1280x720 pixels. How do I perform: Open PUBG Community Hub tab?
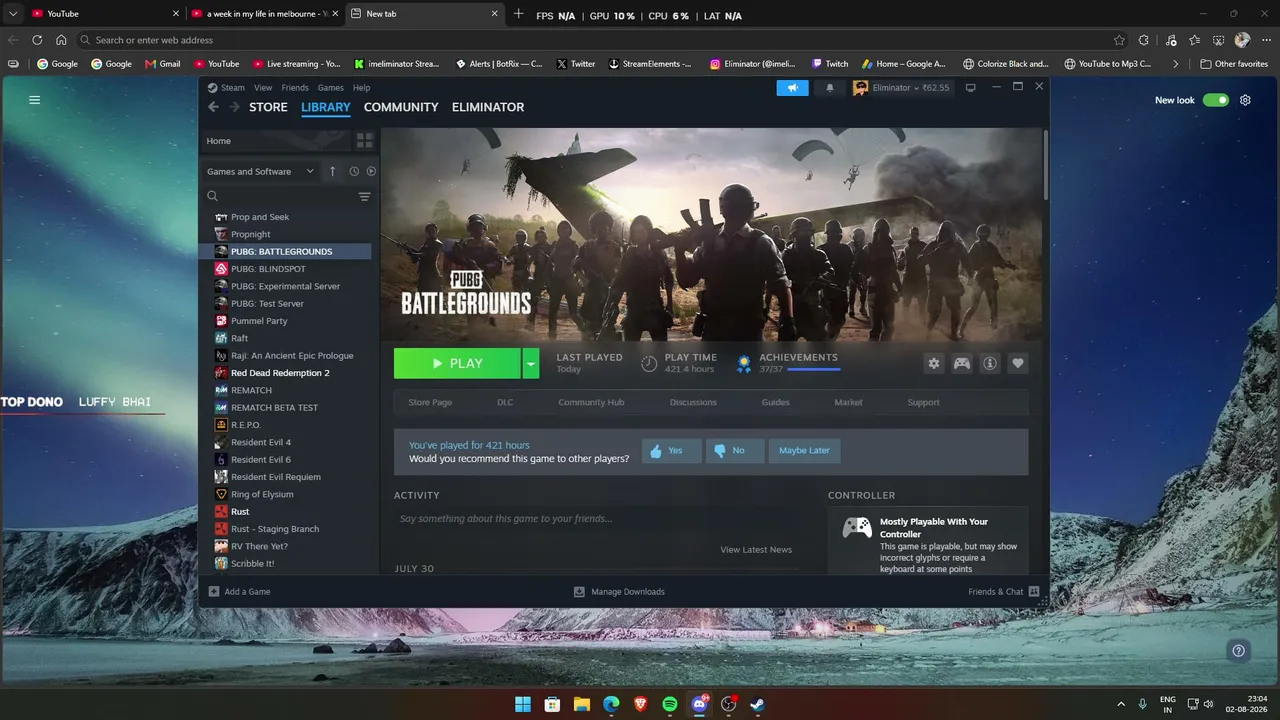(x=591, y=402)
